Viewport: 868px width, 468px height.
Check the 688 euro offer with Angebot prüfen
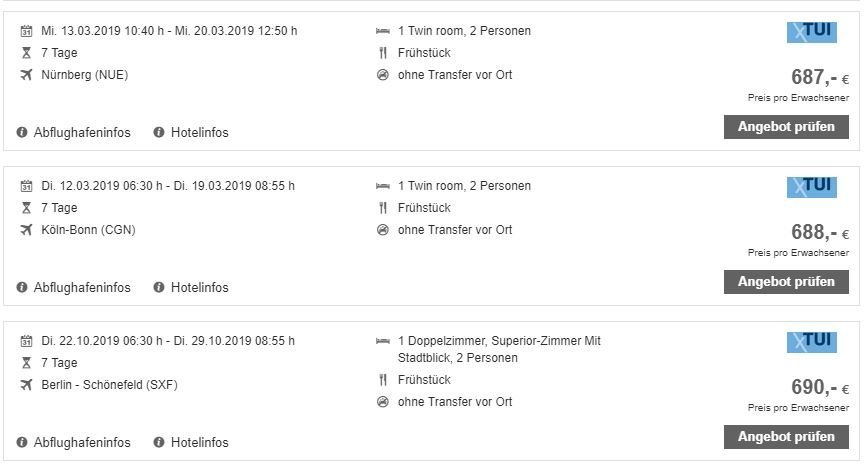pyautogui.click(x=786, y=282)
